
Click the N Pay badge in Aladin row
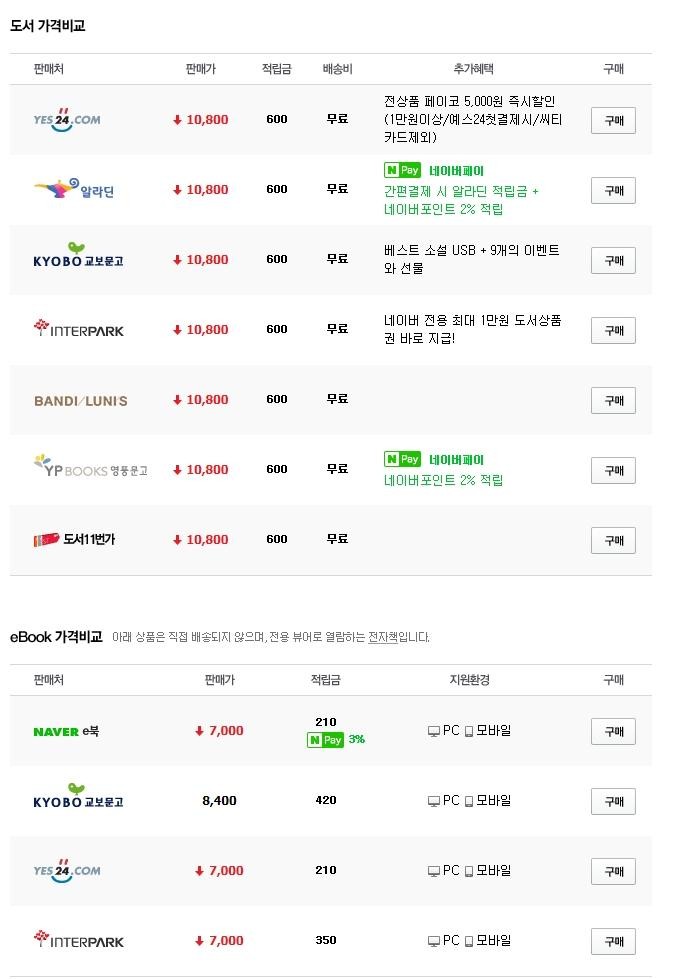point(402,170)
